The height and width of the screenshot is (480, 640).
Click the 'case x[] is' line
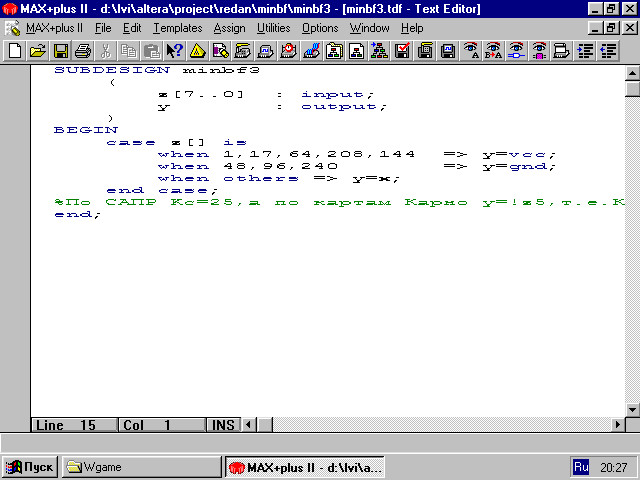(176, 142)
